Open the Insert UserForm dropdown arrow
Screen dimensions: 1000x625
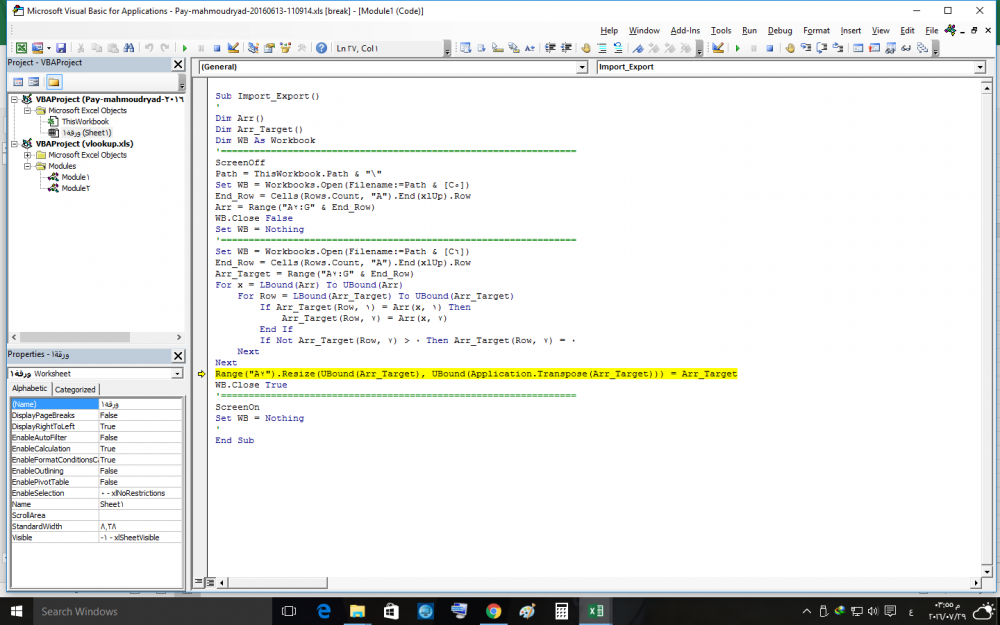tap(48, 48)
